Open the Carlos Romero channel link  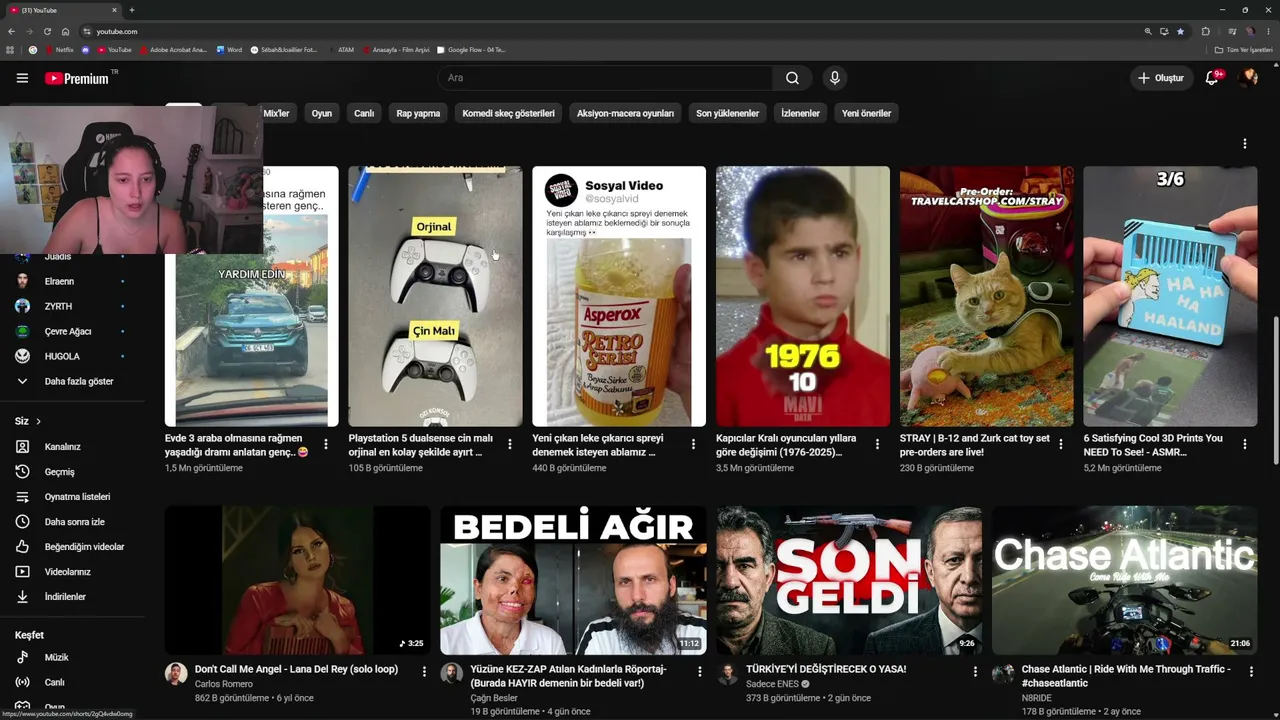[x=223, y=684]
